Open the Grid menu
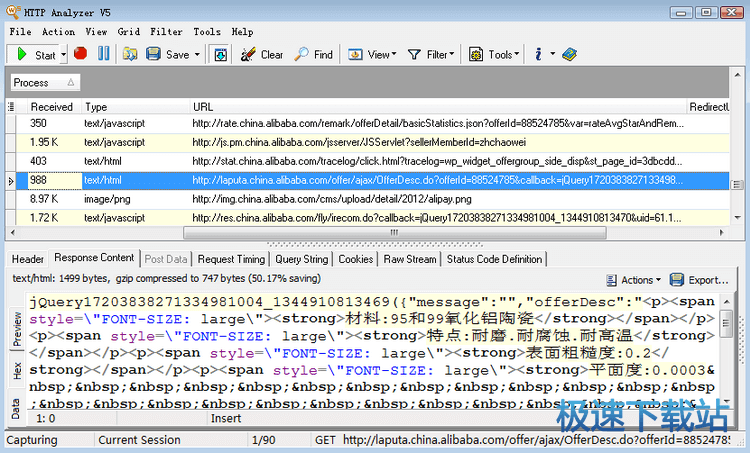The height and width of the screenshot is (453, 750). [x=129, y=32]
